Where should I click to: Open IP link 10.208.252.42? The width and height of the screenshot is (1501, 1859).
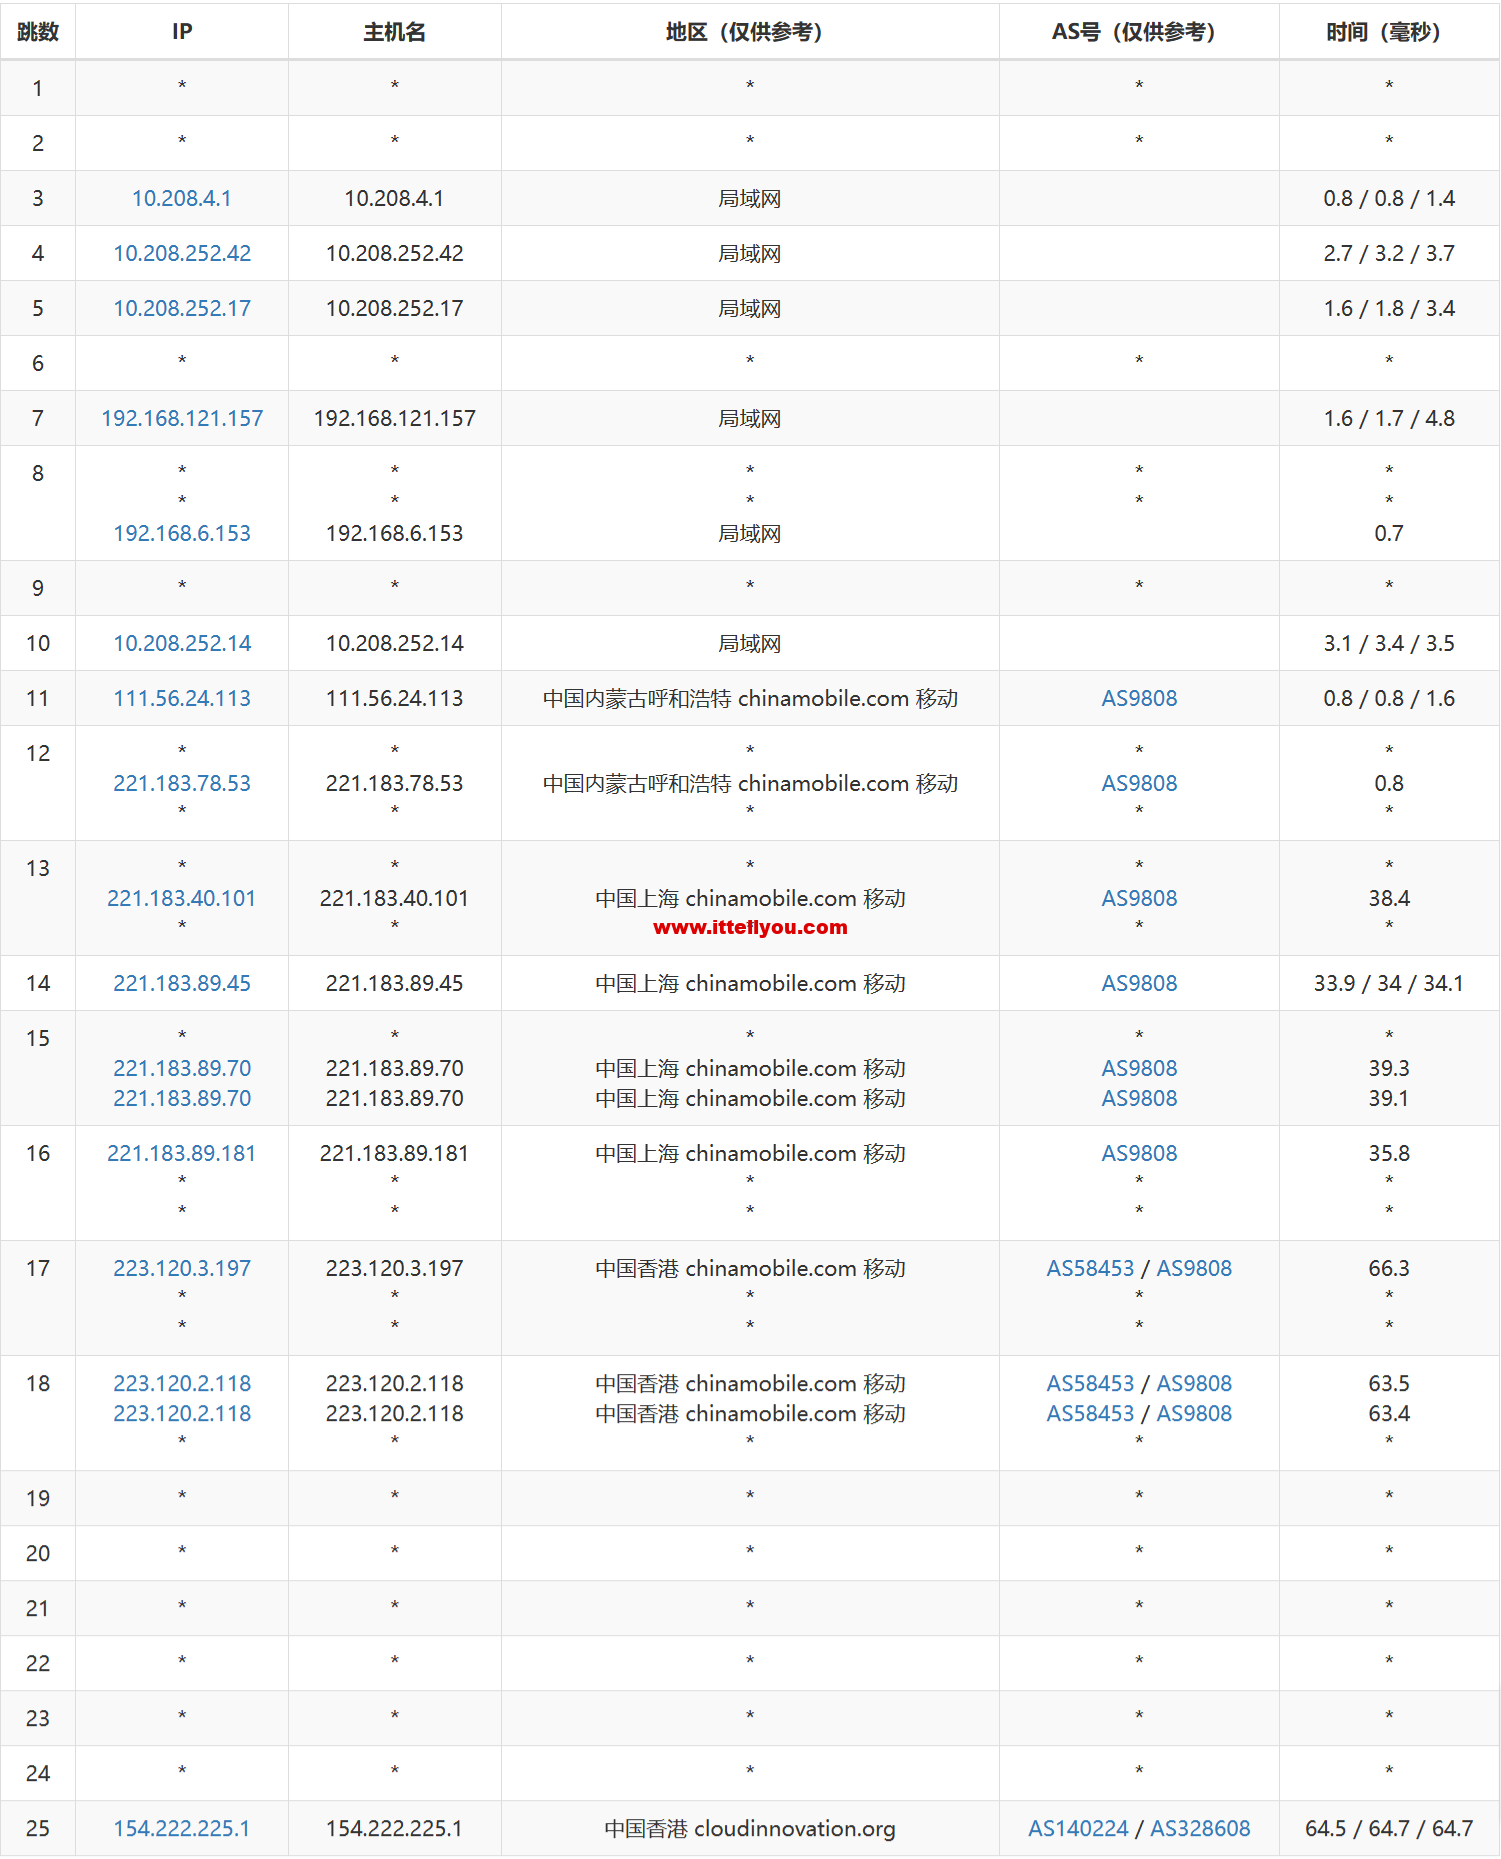[182, 253]
